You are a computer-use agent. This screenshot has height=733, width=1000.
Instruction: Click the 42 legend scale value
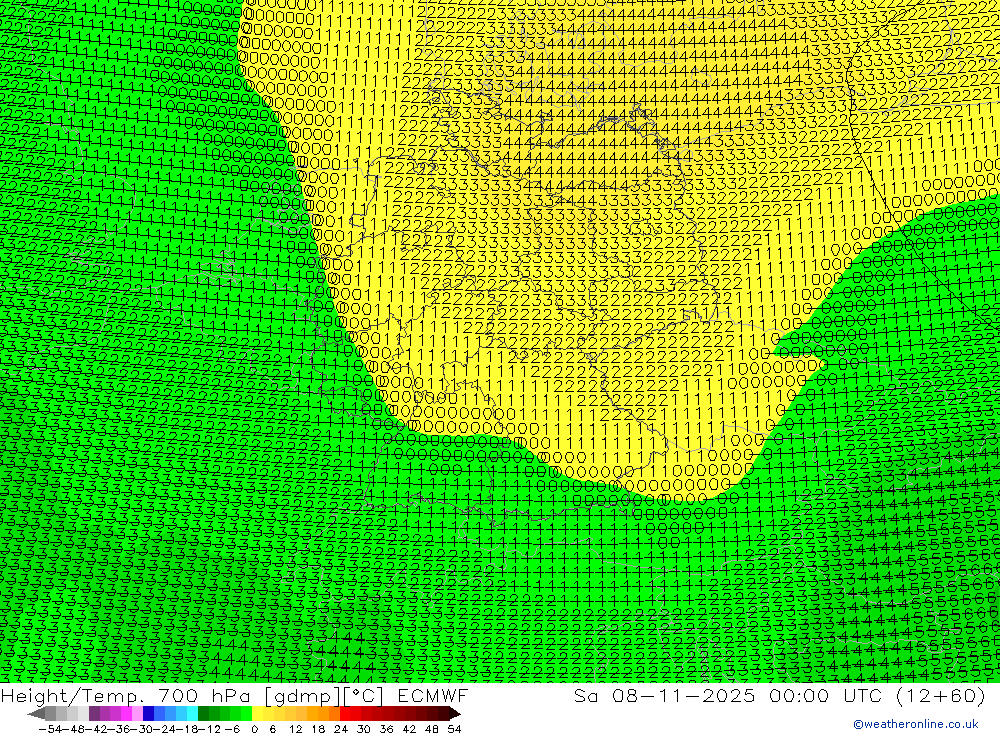point(409,729)
